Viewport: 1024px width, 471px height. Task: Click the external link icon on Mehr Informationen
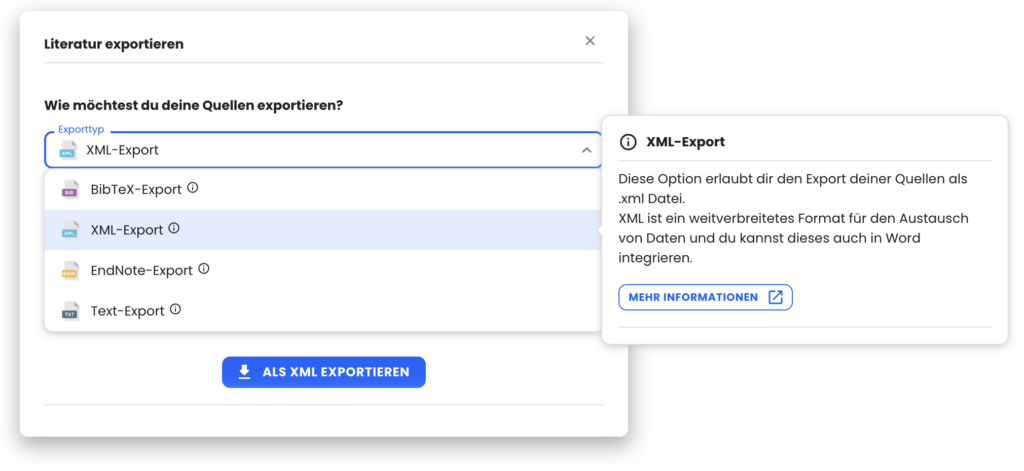(x=775, y=297)
